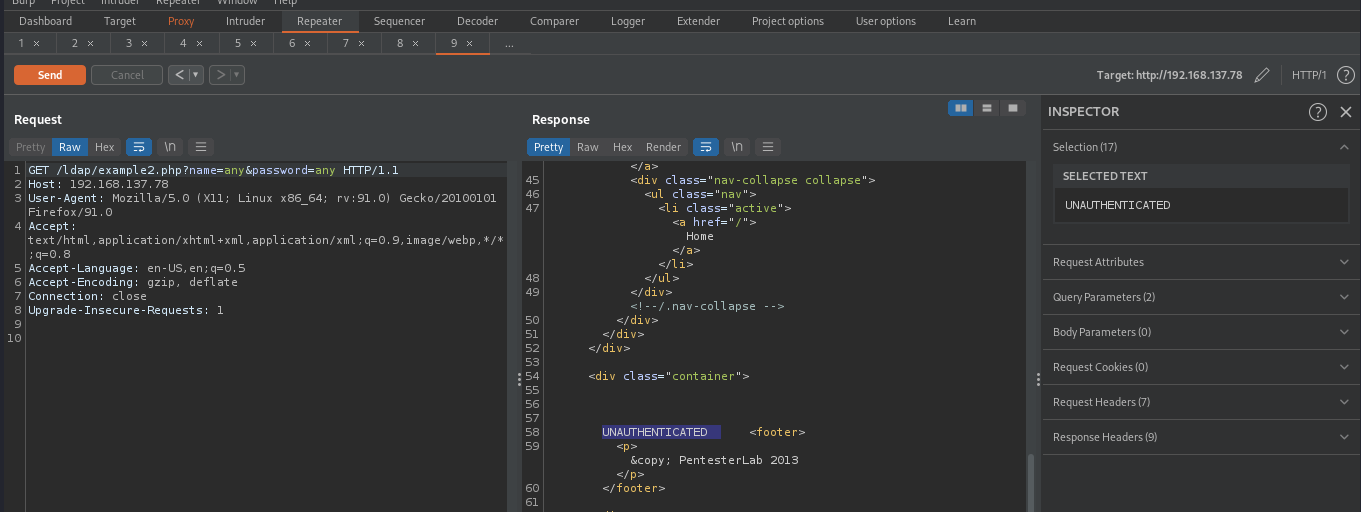This screenshot has height=512, width=1361.
Task: Toggle word wrap icon in the Response pane
Action: (706, 147)
